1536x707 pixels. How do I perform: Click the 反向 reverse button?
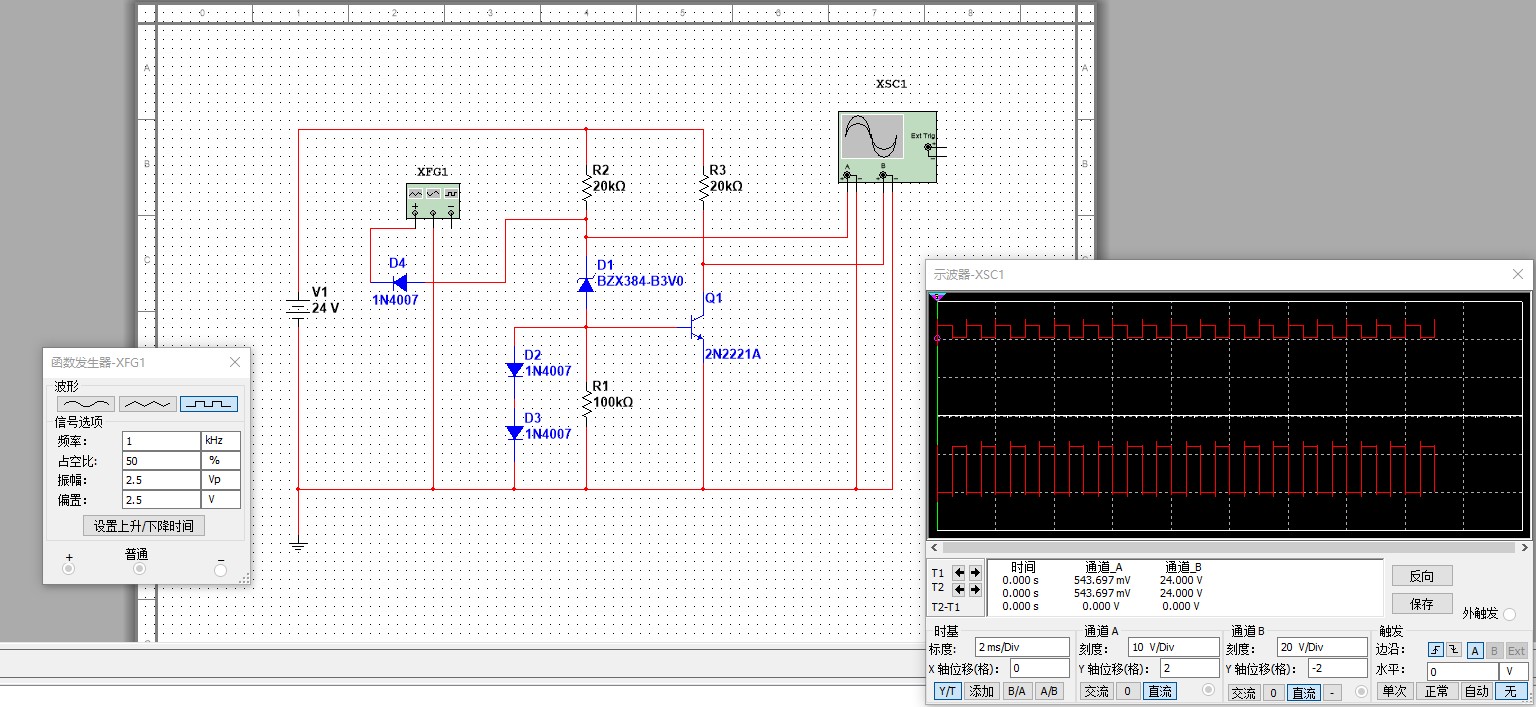click(x=1421, y=576)
